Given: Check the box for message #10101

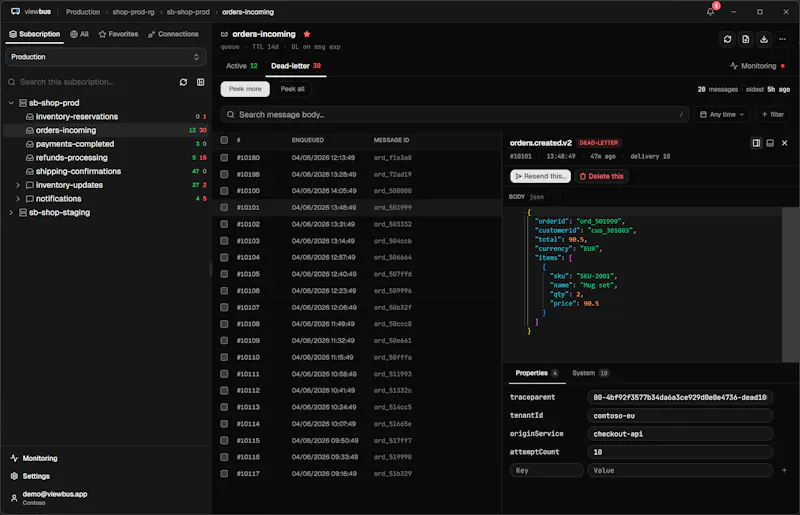Looking at the screenshot, I should tap(224, 207).
